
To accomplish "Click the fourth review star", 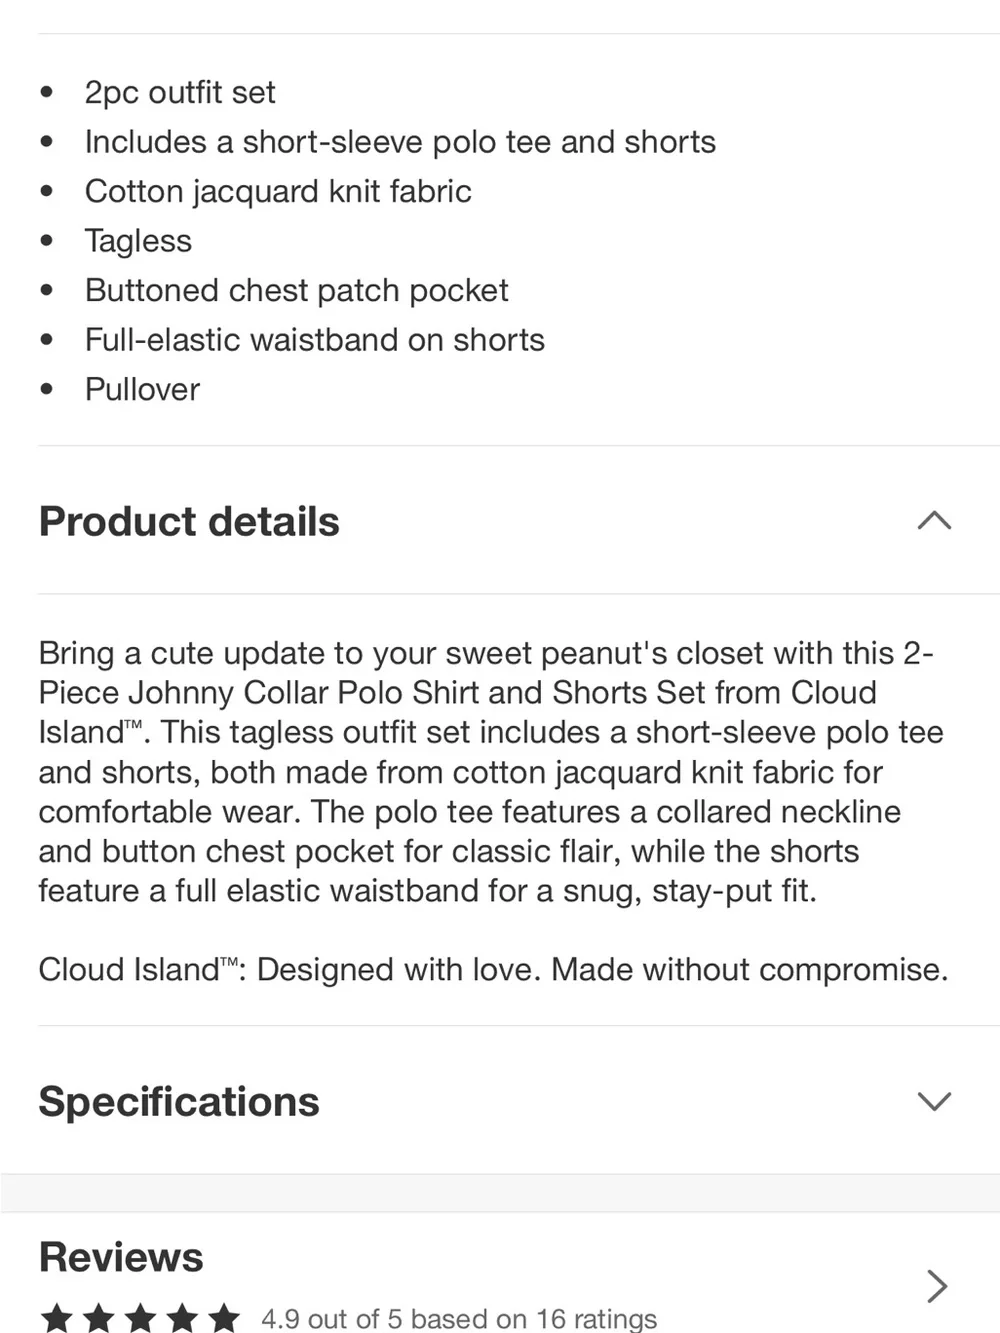I will 183,1318.
